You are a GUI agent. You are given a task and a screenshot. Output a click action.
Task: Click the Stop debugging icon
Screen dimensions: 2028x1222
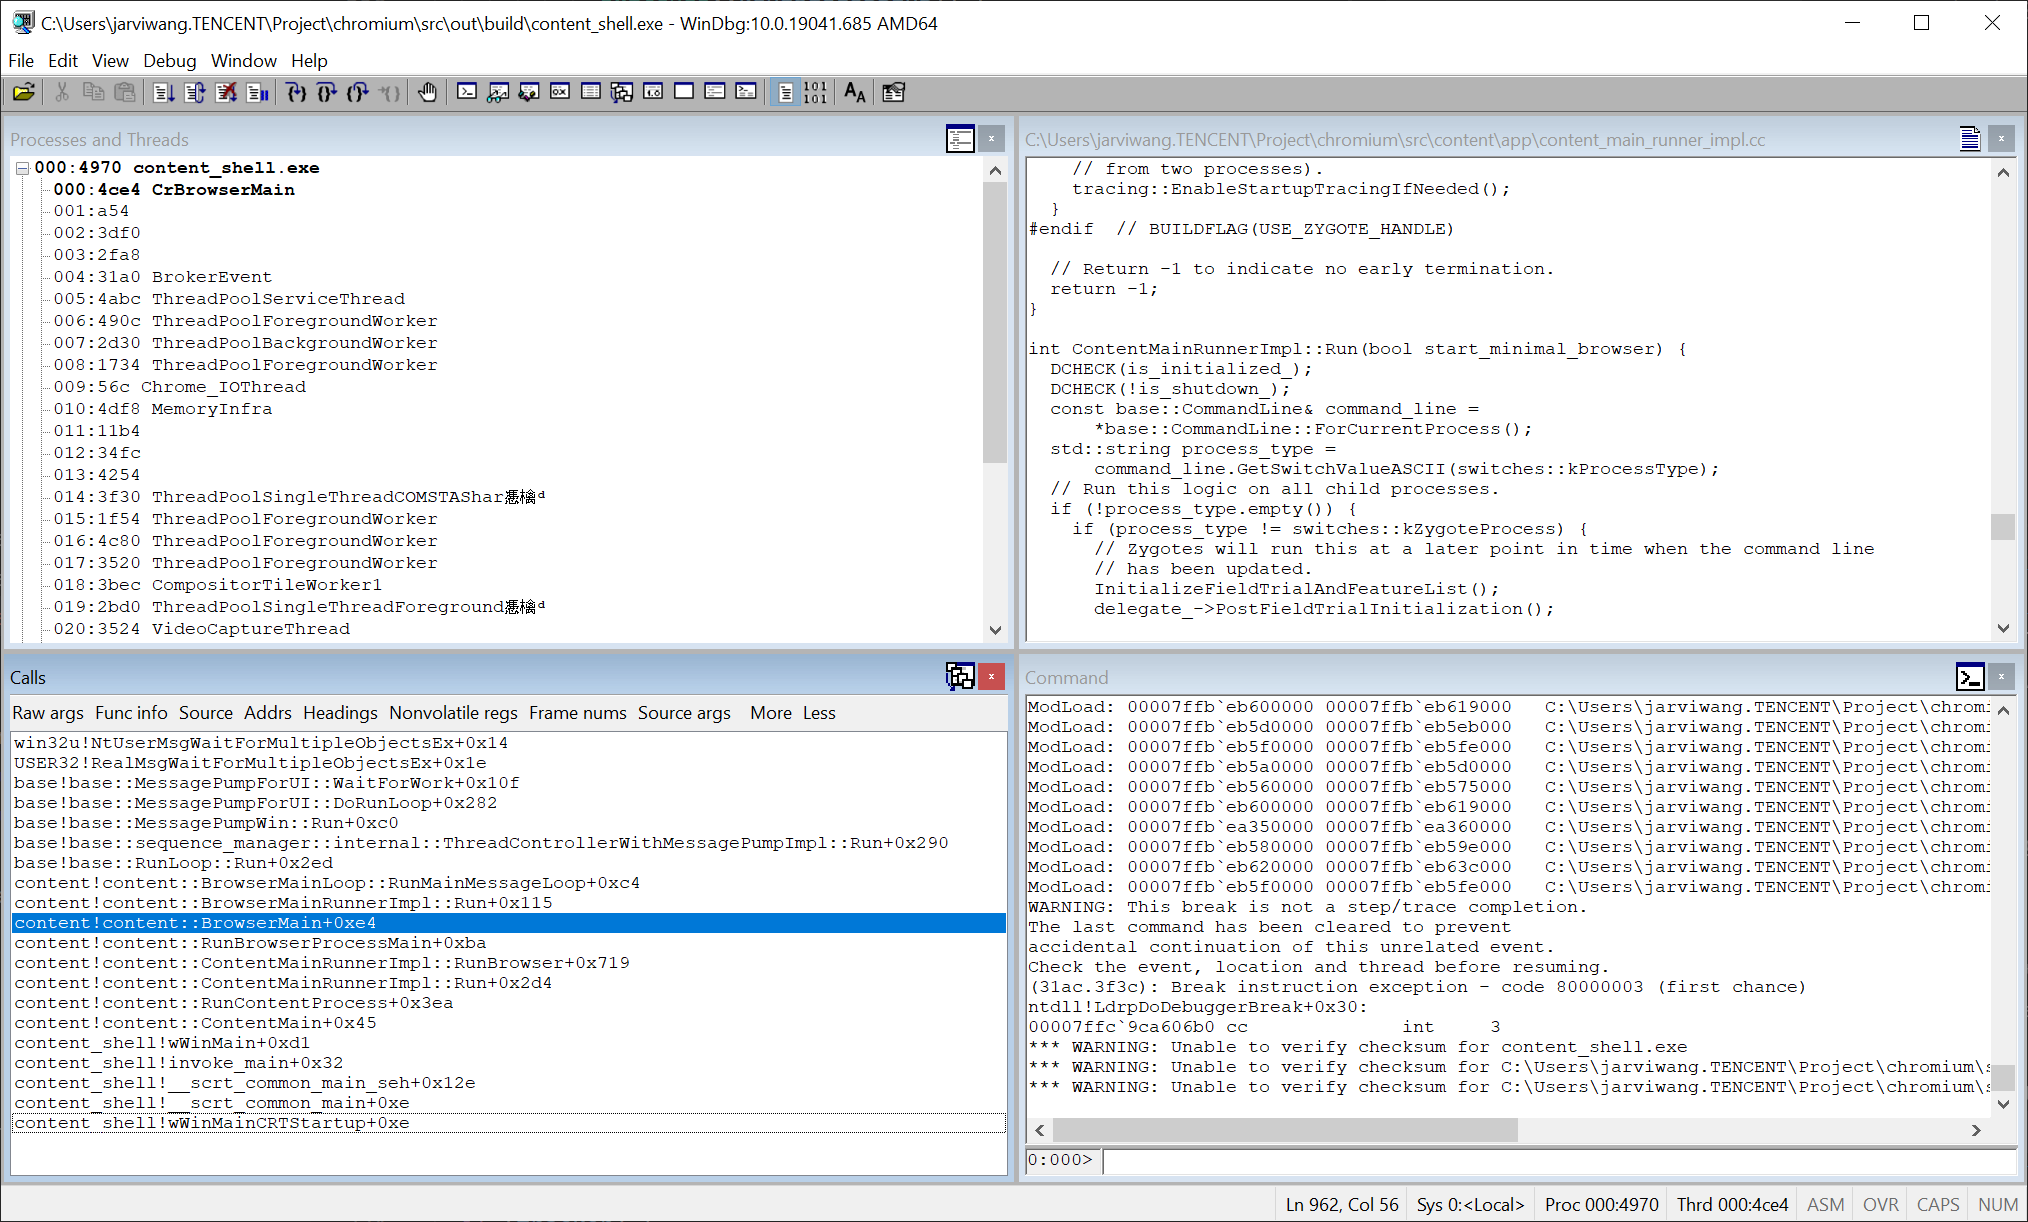(x=226, y=92)
